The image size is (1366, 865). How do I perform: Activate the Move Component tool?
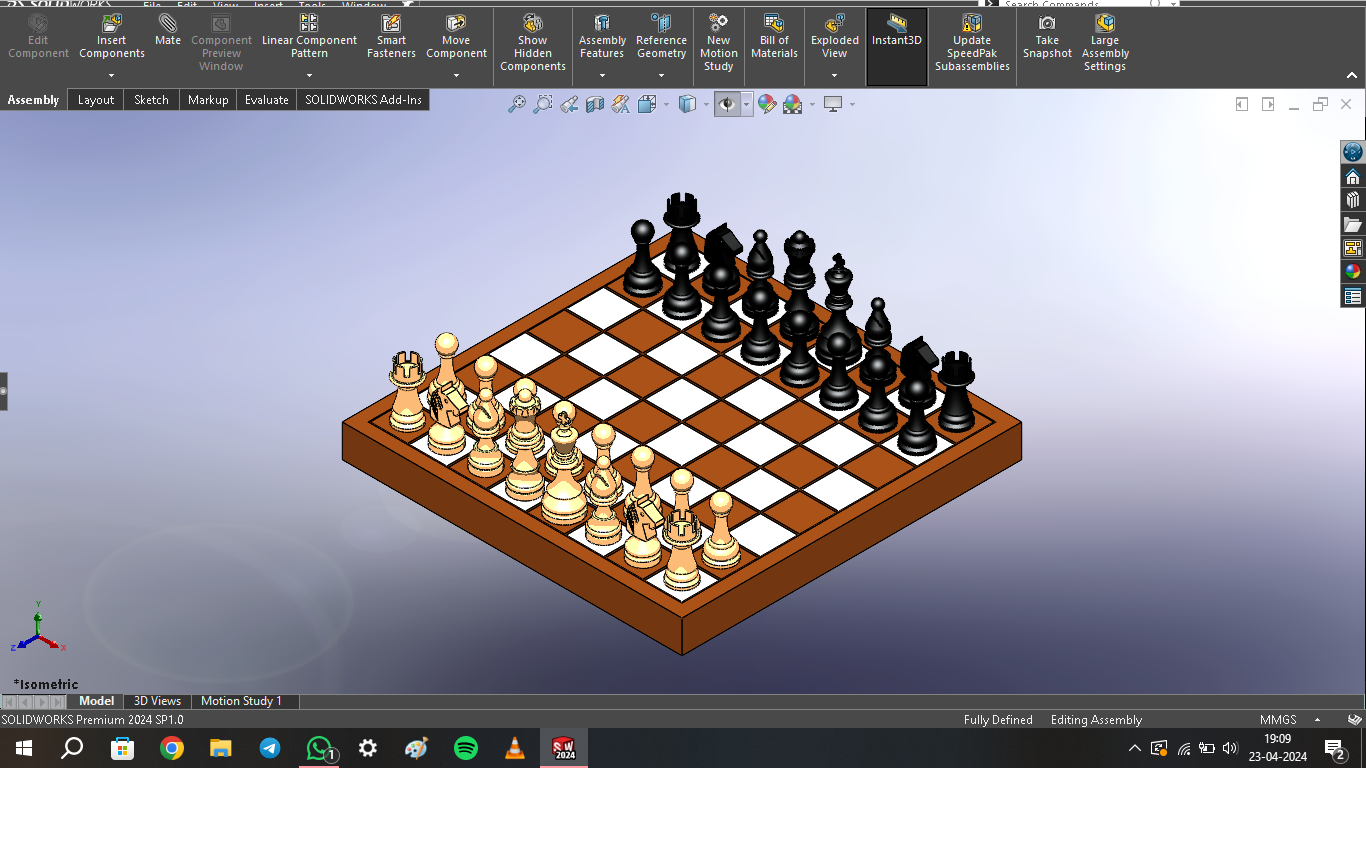click(x=456, y=40)
